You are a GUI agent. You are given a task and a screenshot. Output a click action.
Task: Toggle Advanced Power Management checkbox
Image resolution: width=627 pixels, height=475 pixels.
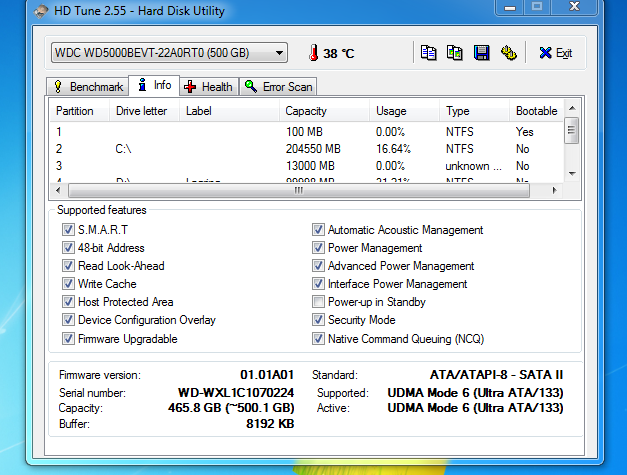(318, 265)
